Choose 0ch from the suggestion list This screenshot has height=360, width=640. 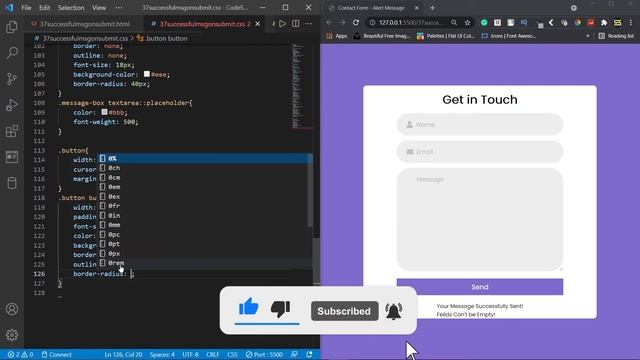point(204,168)
